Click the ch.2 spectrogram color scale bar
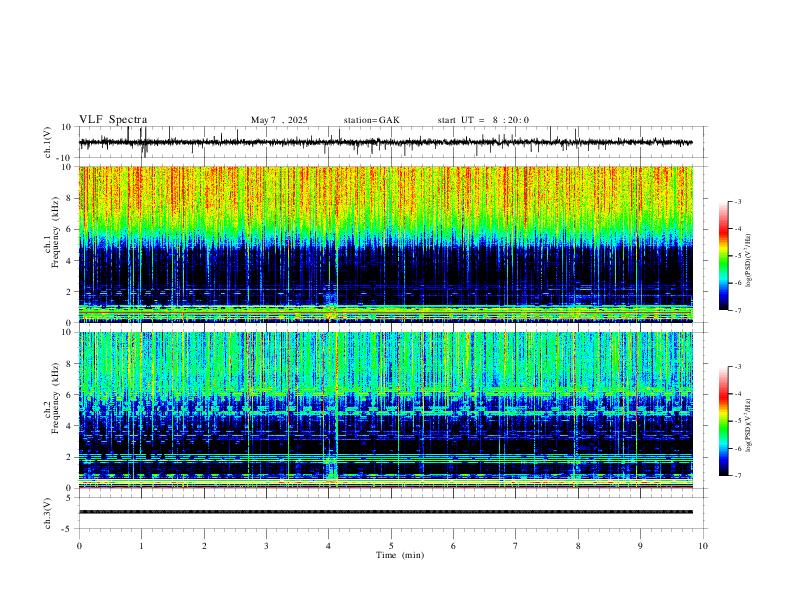The image size is (792, 612). (723, 421)
